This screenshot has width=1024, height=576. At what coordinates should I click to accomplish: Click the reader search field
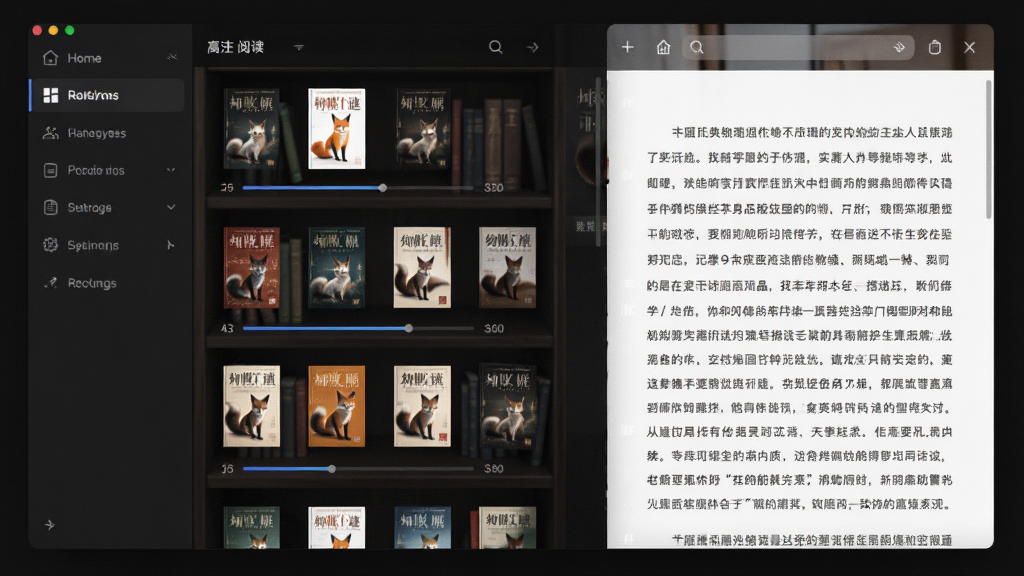798,47
